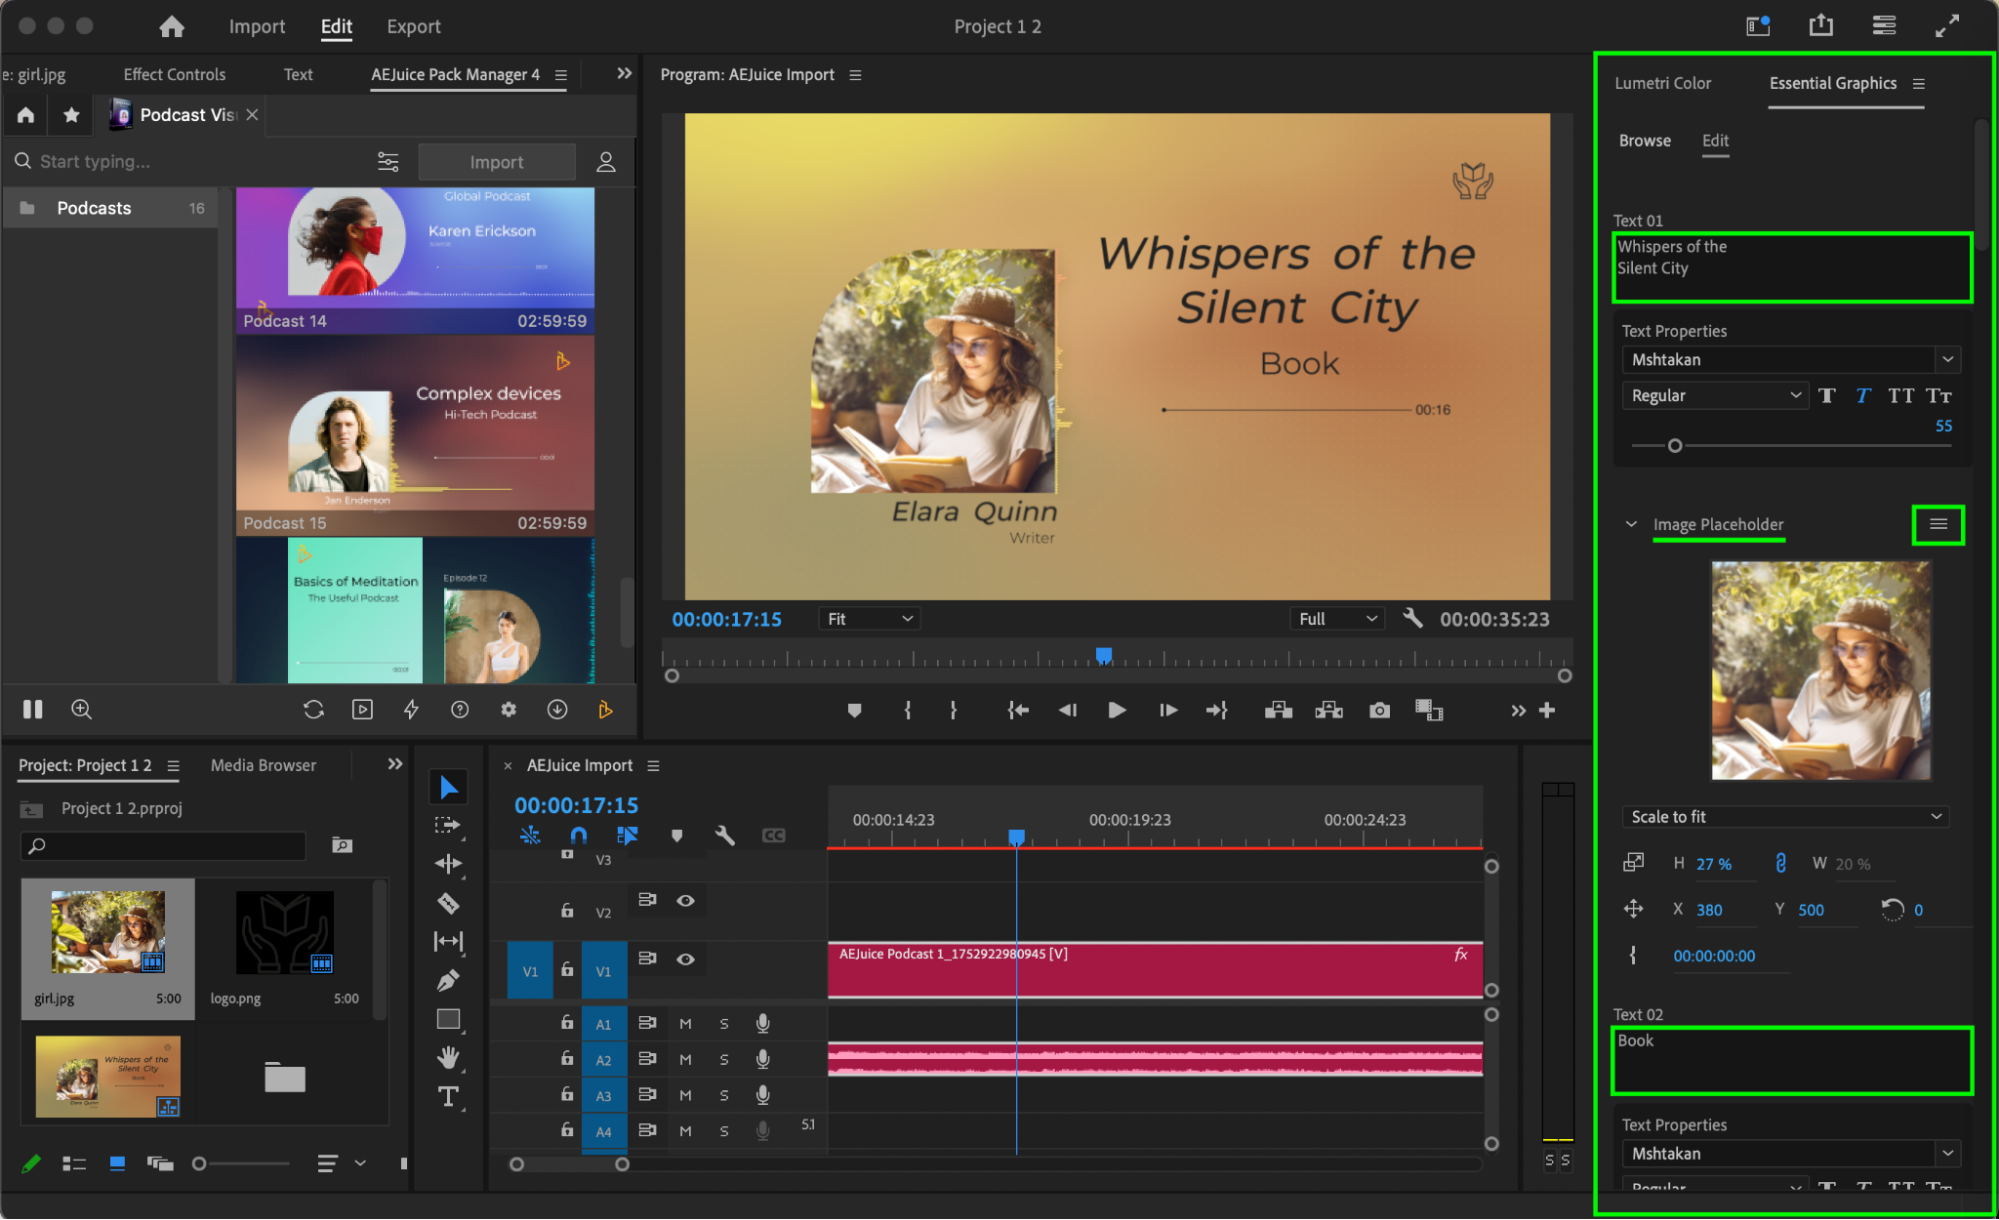The height and width of the screenshot is (1220, 1999).
Task: Switch to the Lumetri Color tab
Action: coord(1662,83)
